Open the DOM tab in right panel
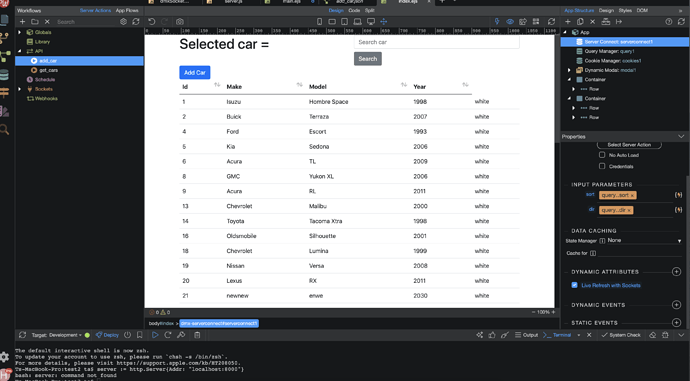The image size is (690, 381). 642,10
